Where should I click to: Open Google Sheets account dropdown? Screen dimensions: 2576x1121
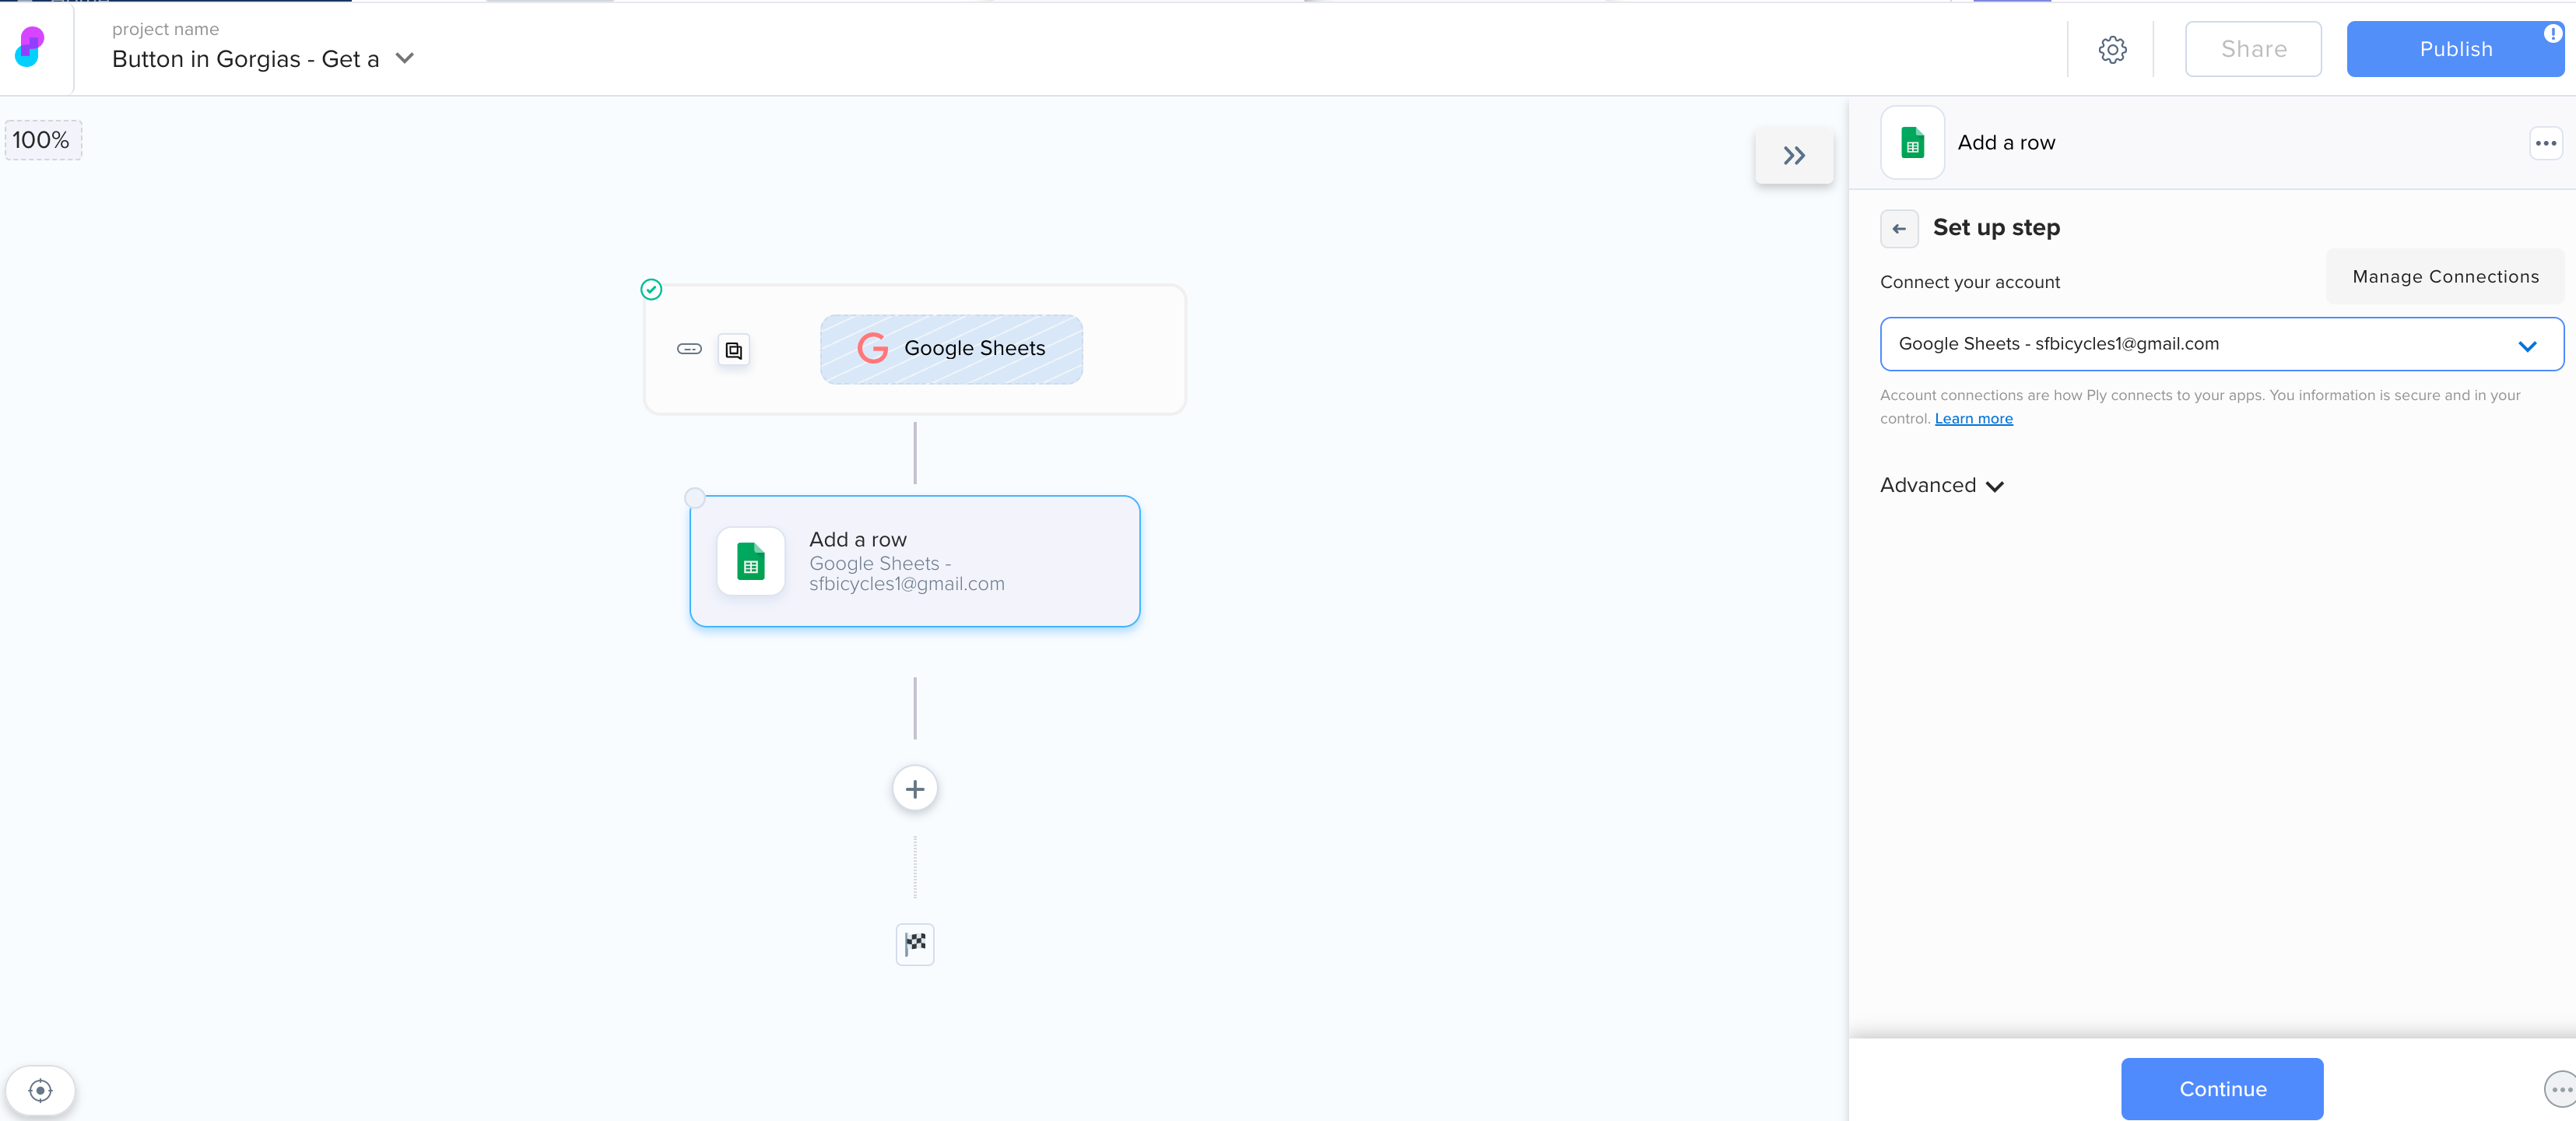click(2221, 344)
